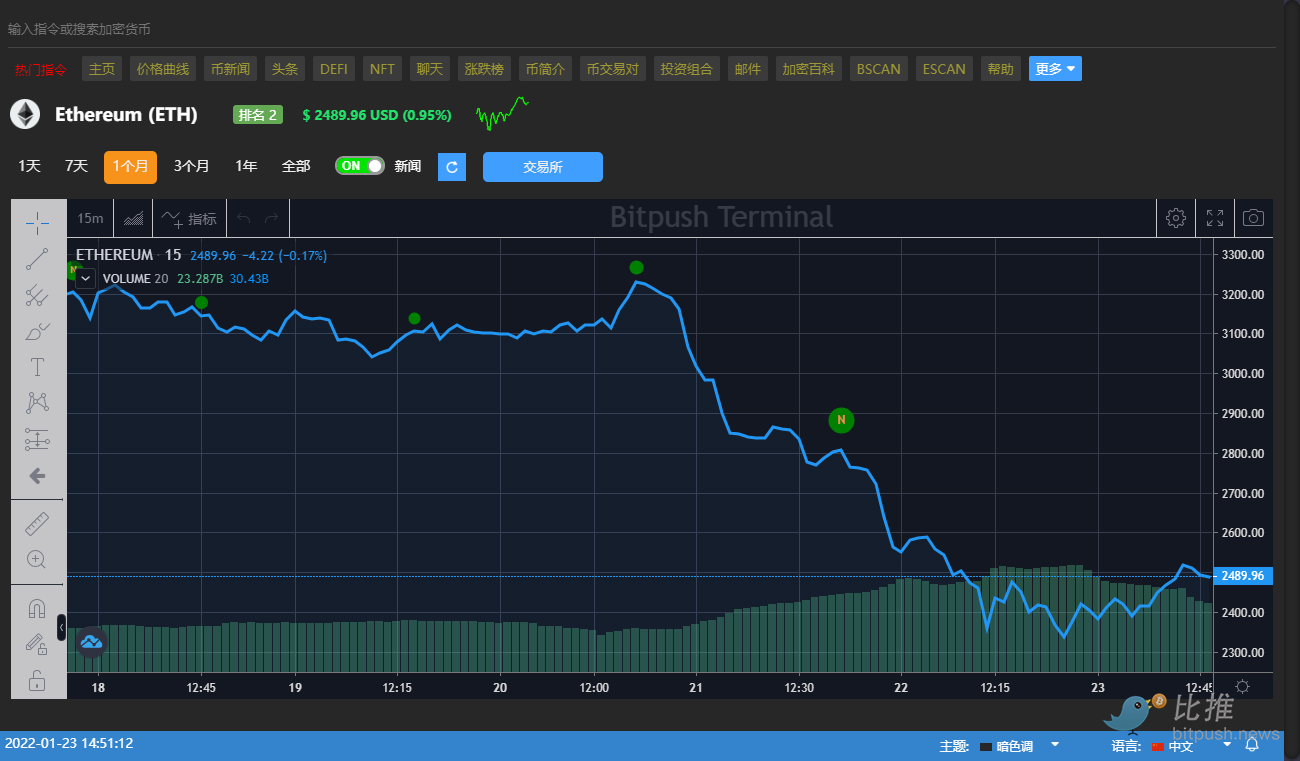Open chart settings gear
Screen dimensions: 1300x761
point(1176,218)
